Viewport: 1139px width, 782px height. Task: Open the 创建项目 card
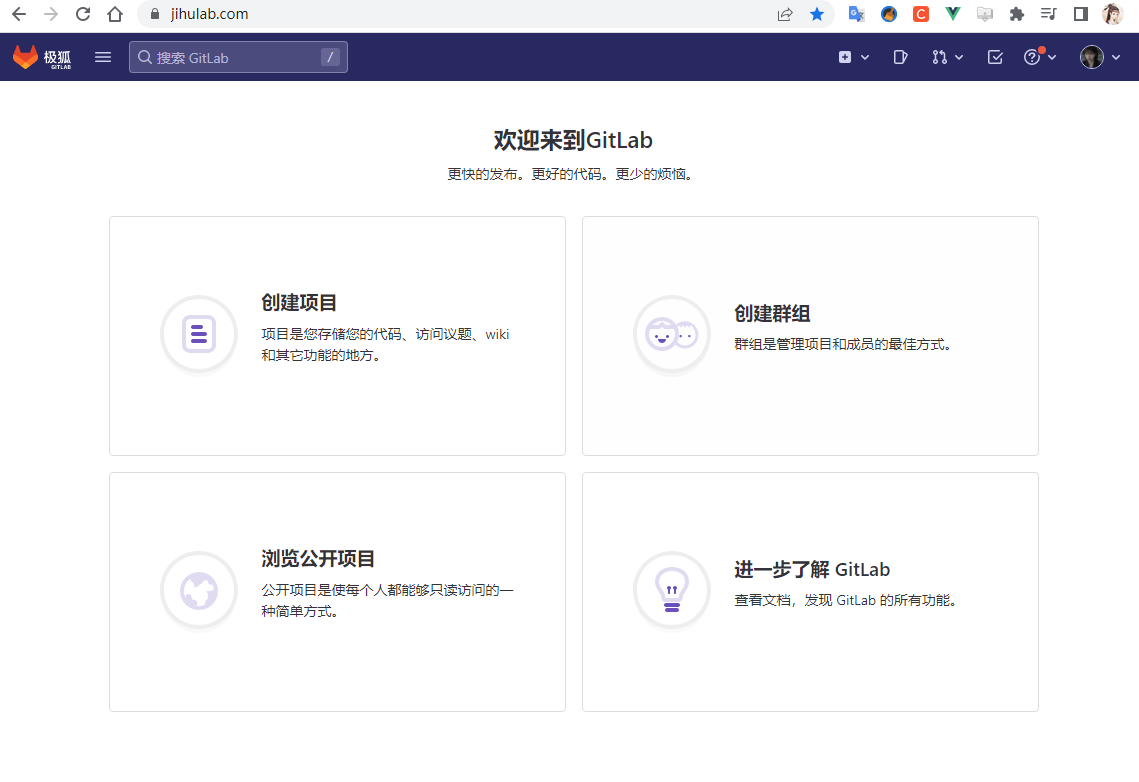point(337,335)
